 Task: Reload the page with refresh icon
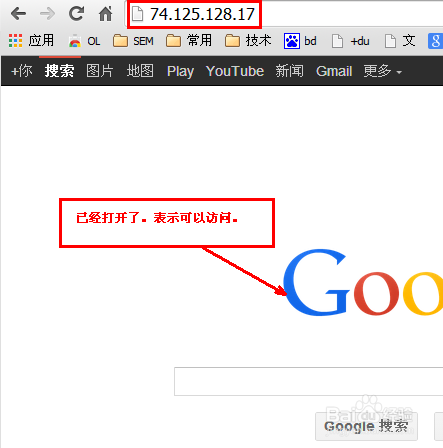(76, 14)
